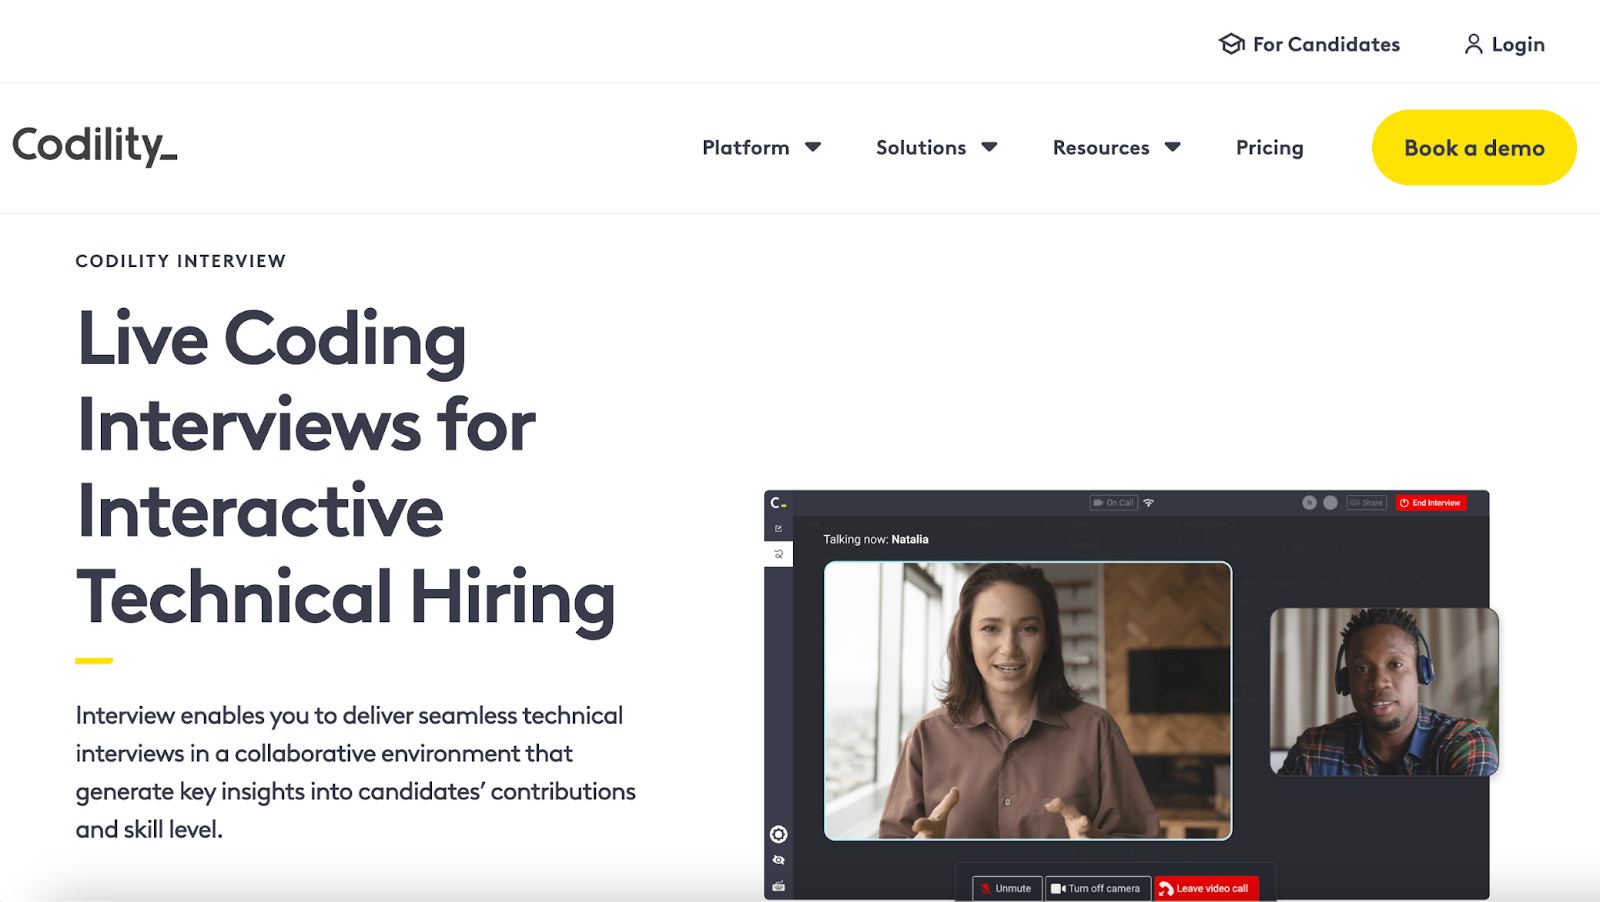Toggle the eye visibility icon in sidebar
The height and width of the screenshot is (902, 1600).
point(778,859)
